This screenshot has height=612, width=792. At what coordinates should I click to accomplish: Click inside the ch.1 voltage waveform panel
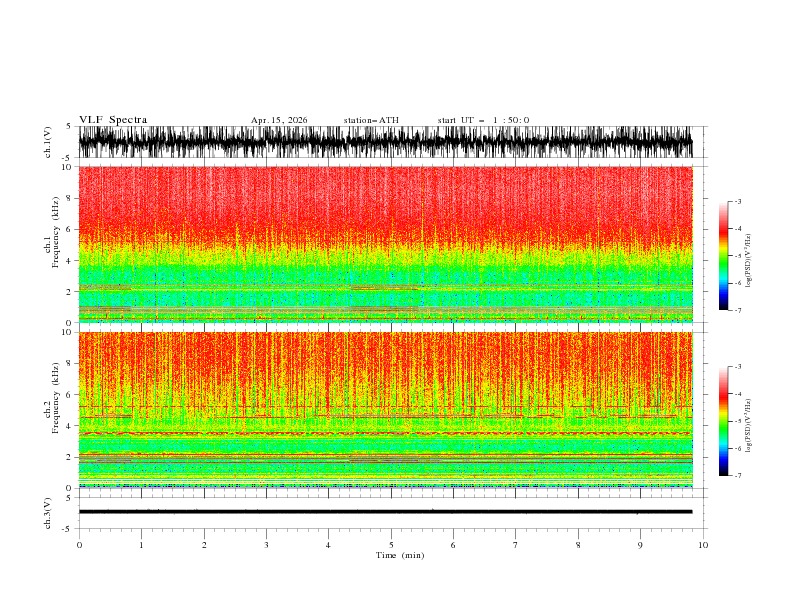pyautogui.click(x=385, y=142)
